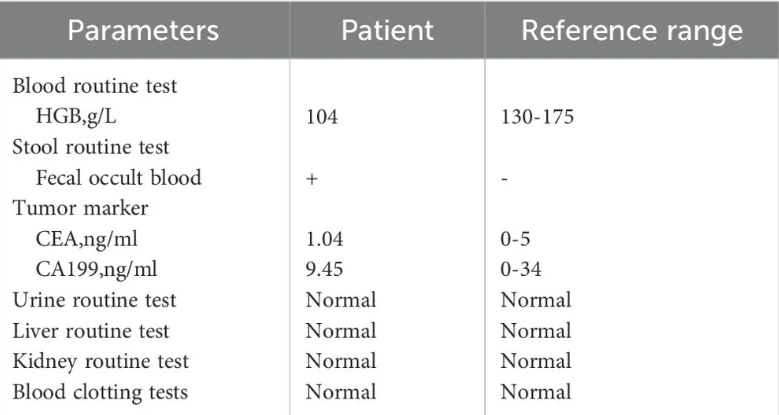779x415 pixels.
Task: Click the CEA,ng/ml parameter label
Action: 86,239
